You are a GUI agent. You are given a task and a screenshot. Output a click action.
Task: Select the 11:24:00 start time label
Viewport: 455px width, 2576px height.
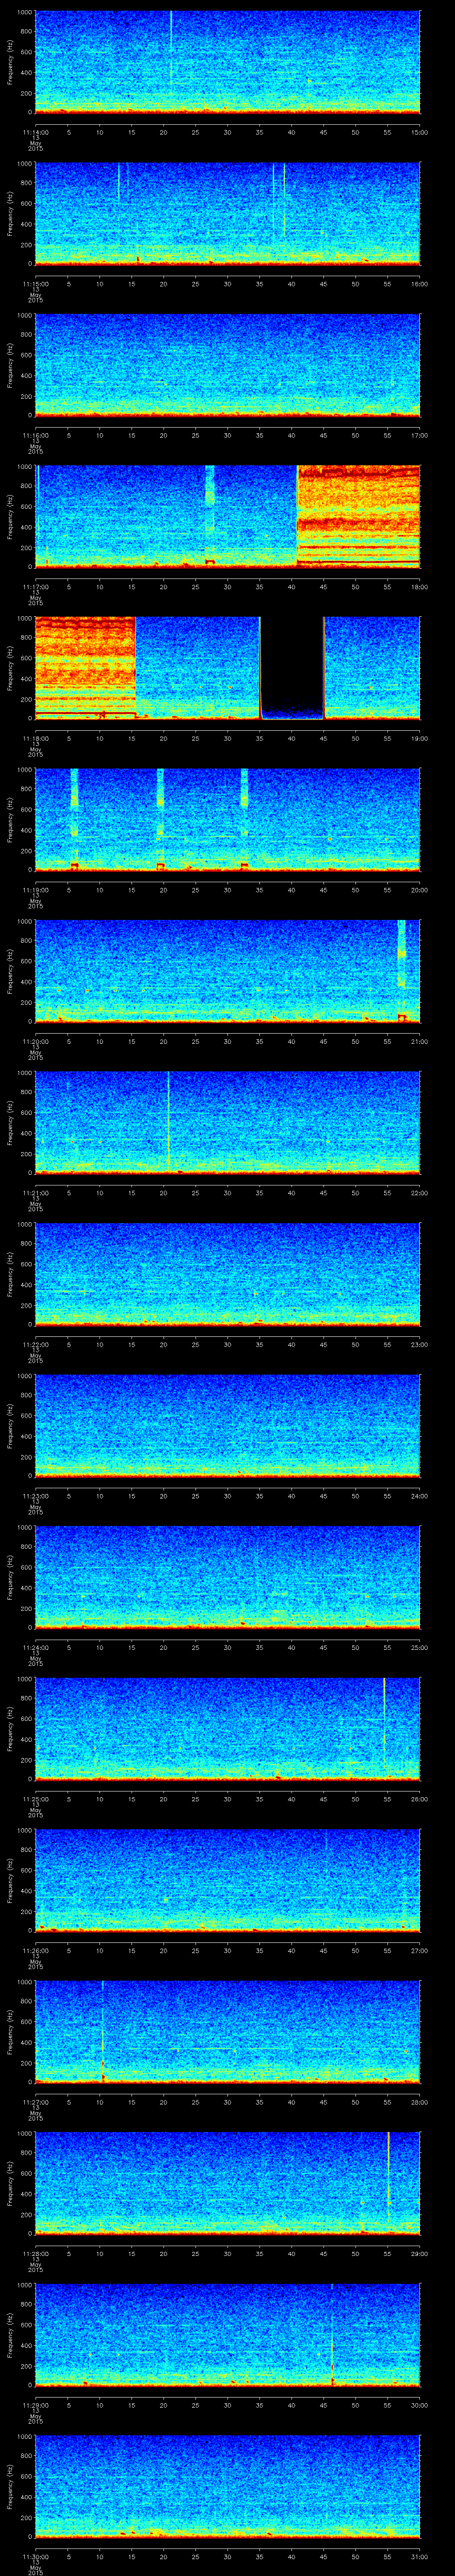(35, 1647)
